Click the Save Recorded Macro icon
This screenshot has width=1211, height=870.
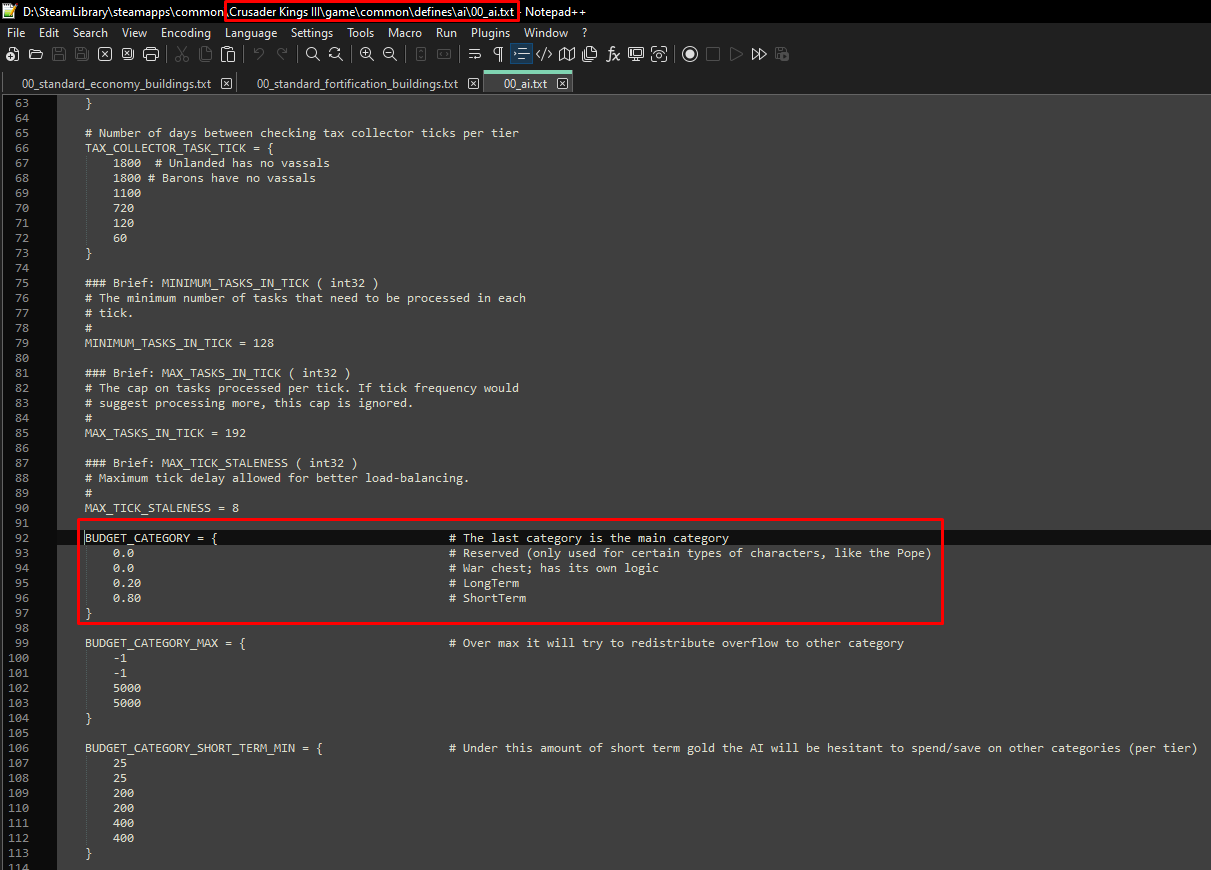pyautogui.click(x=782, y=54)
